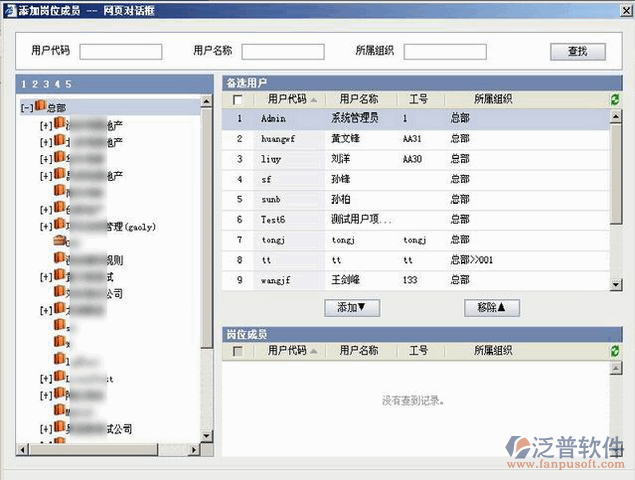Check the select-all box in 备选用户 header
This screenshot has width=635, height=480.
click(237, 100)
